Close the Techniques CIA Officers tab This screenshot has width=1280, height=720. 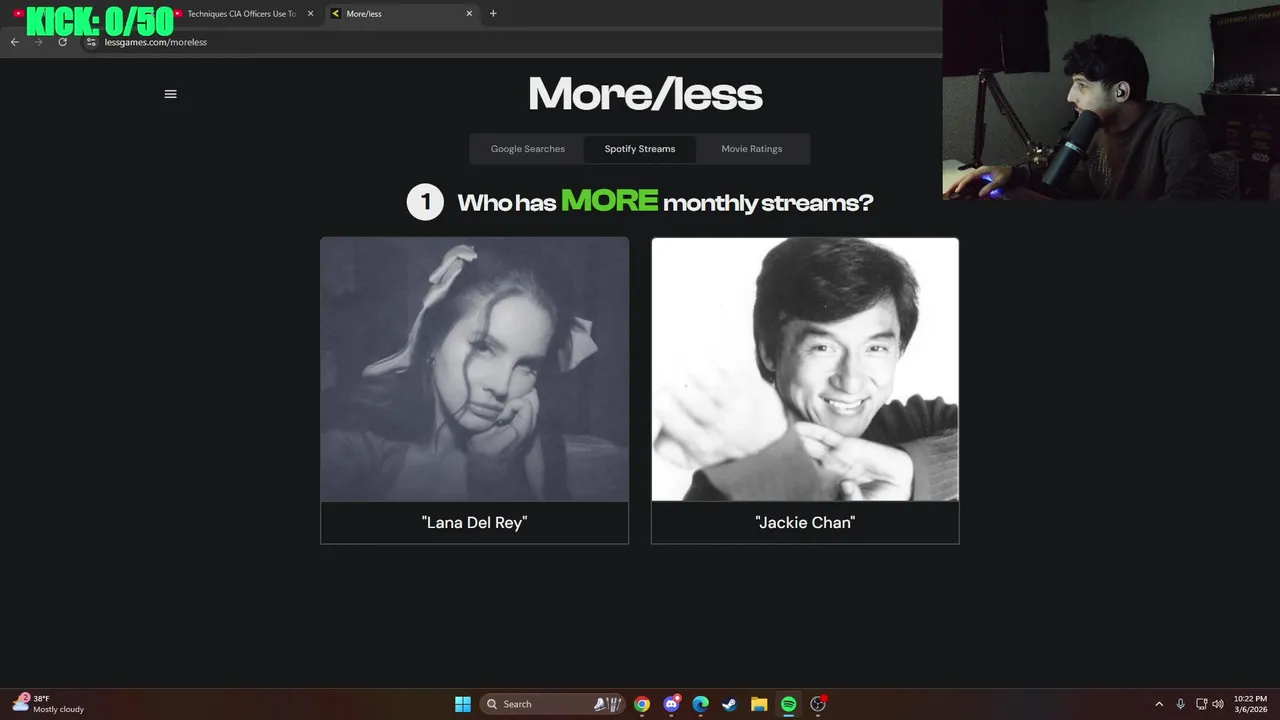310,14
